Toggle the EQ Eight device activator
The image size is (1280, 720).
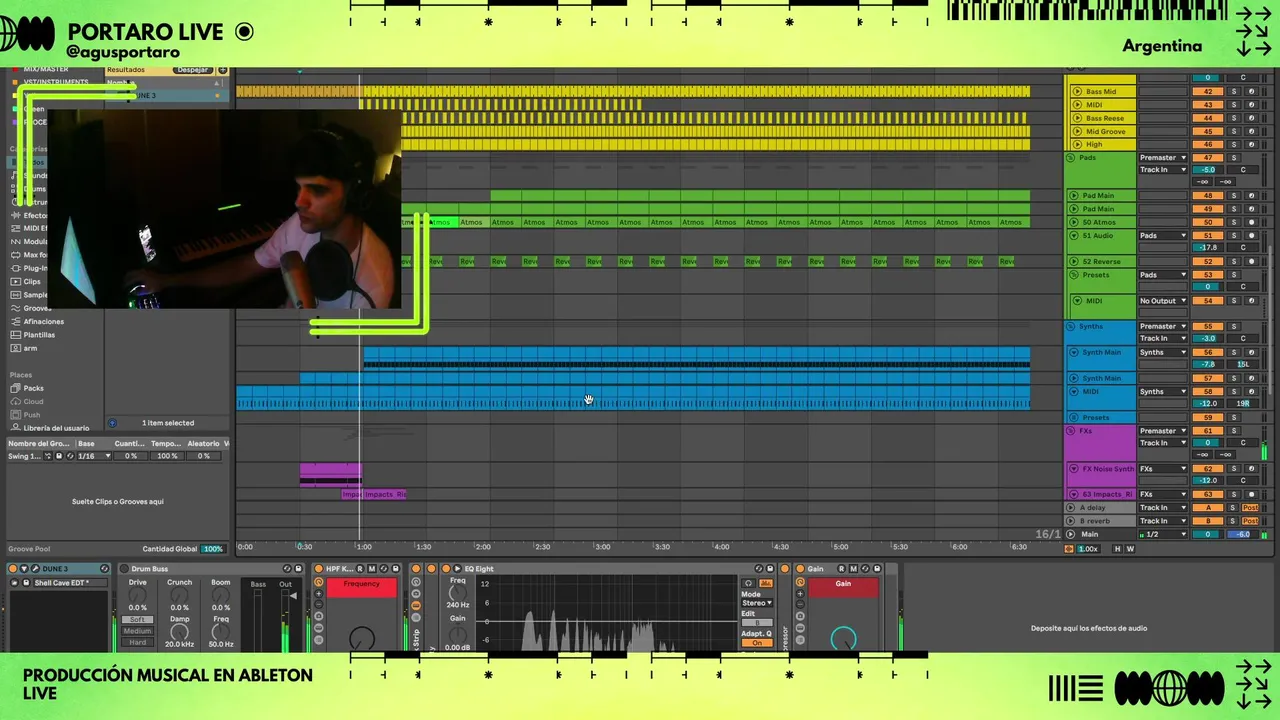tap(446, 569)
